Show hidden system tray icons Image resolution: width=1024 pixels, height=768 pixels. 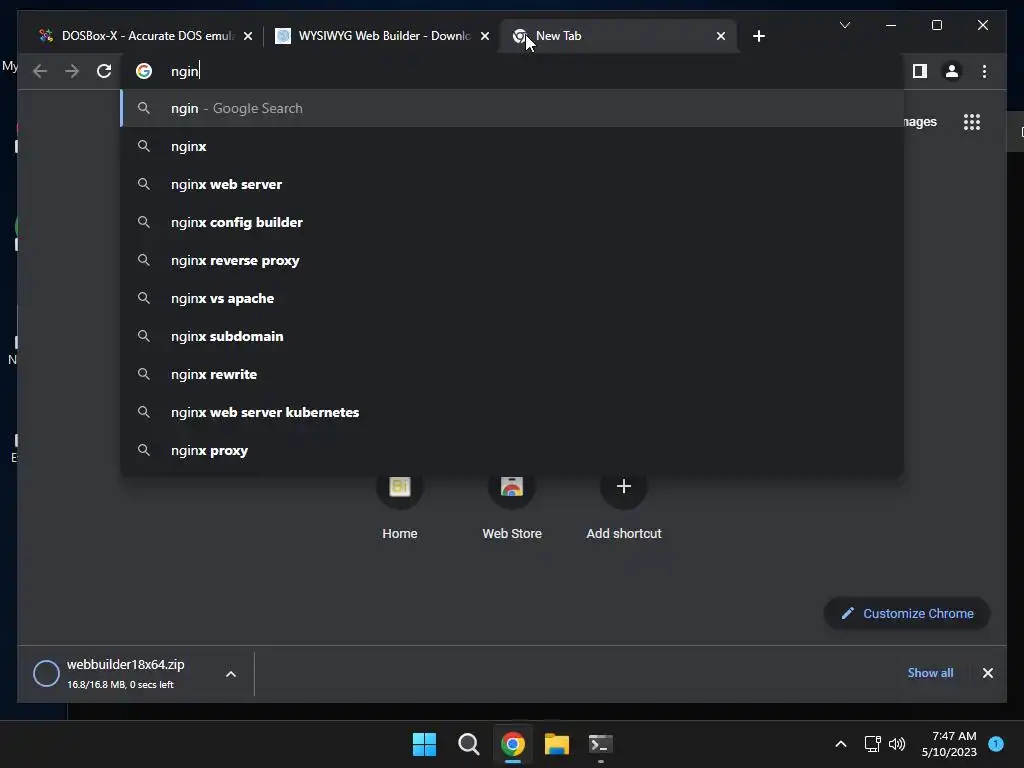[x=840, y=744]
